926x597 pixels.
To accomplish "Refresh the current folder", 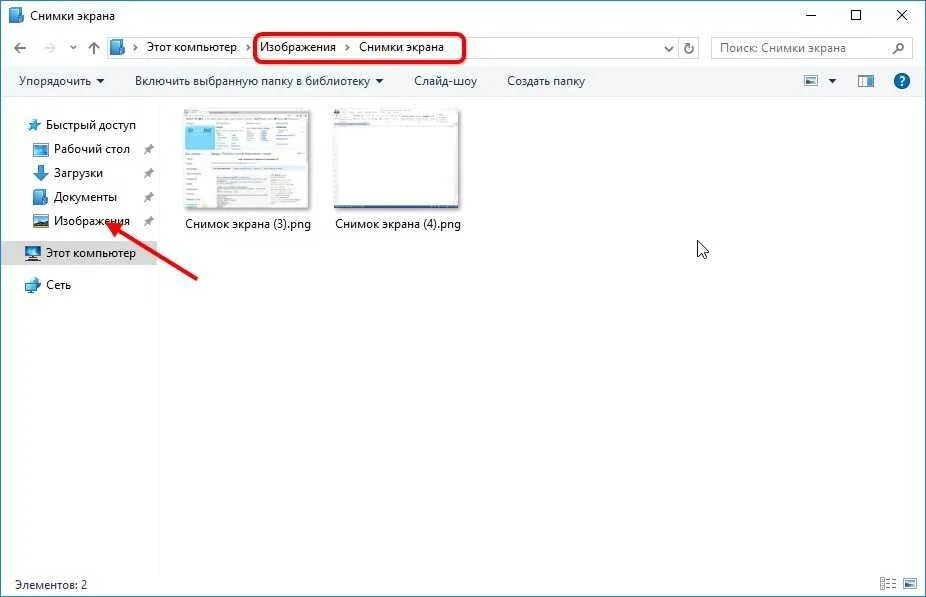I will coord(689,48).
